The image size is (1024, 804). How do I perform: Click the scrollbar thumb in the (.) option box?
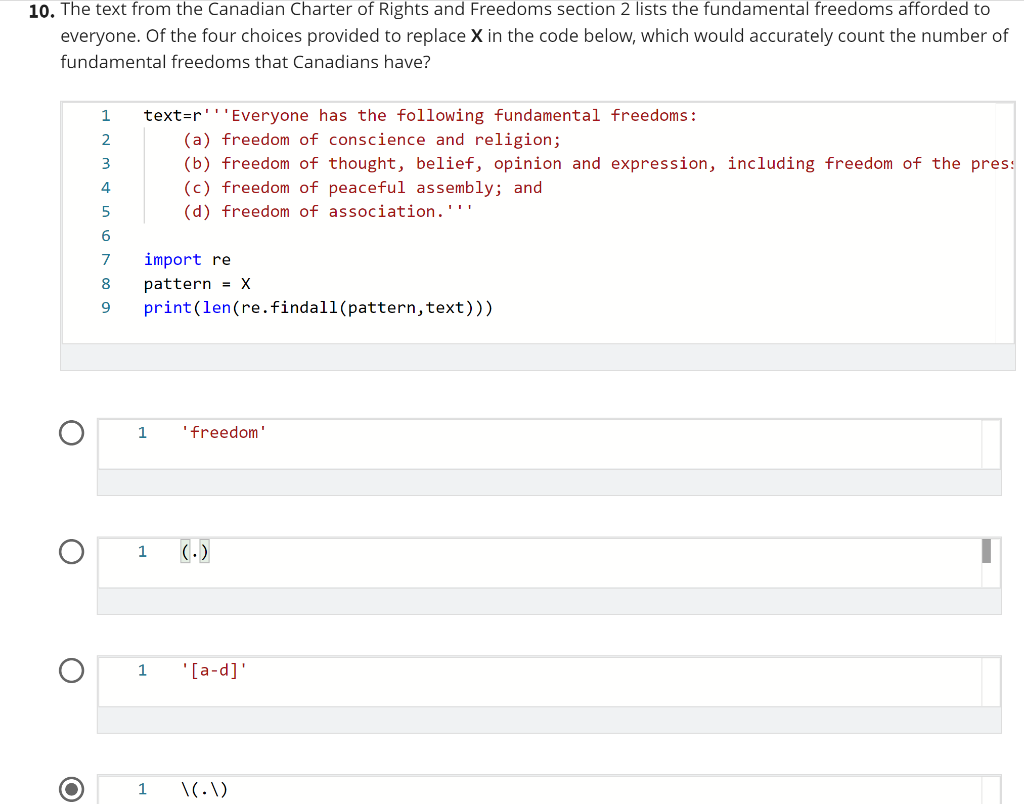coord(986,551)
